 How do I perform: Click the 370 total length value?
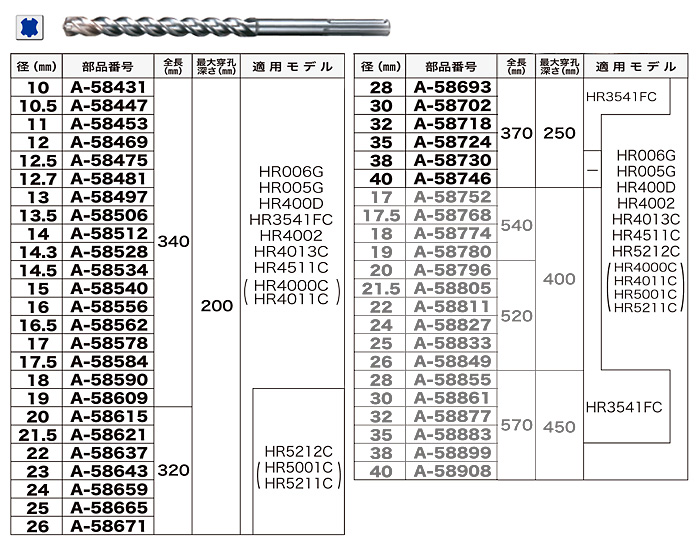(517, 133)
